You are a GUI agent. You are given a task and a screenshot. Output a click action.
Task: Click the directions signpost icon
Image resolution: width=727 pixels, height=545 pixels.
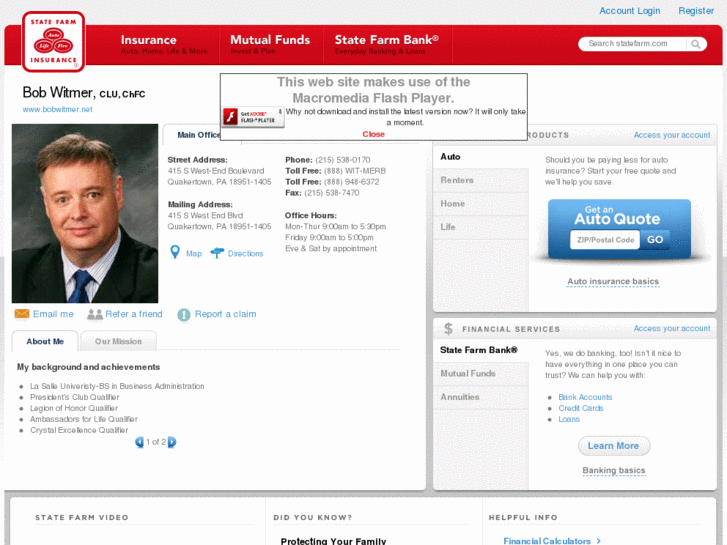coord(217,253)
